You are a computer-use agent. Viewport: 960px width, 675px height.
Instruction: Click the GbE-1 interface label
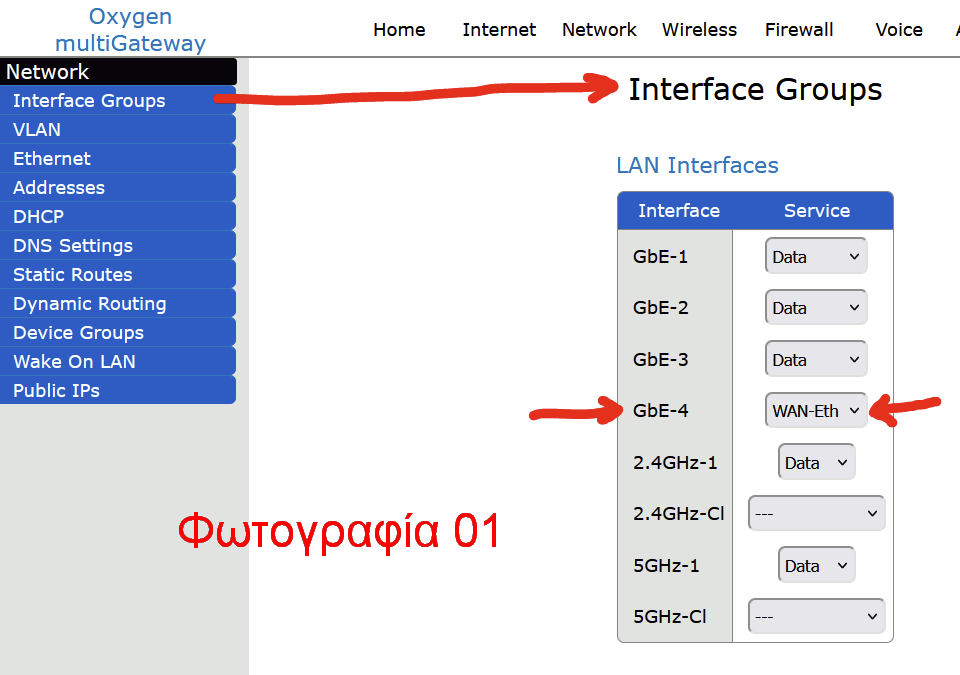point(660,256)
